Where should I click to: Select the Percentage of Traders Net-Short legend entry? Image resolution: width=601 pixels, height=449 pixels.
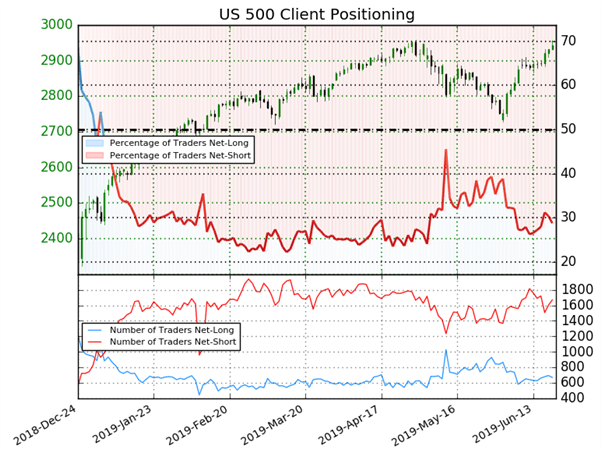click(x=168, y=155)
